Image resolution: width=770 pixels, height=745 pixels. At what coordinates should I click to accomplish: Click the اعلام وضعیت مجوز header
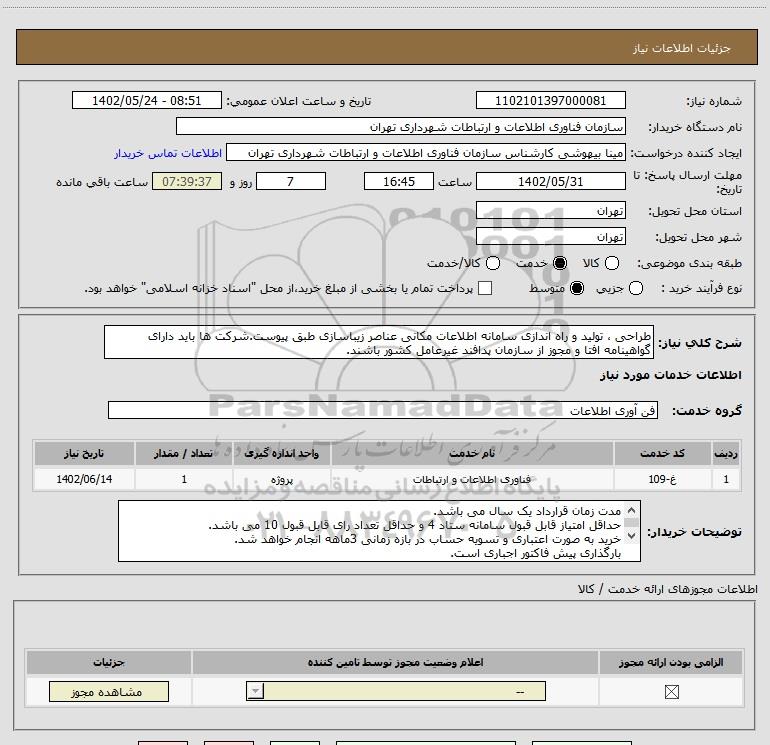[x=395, y=662]
